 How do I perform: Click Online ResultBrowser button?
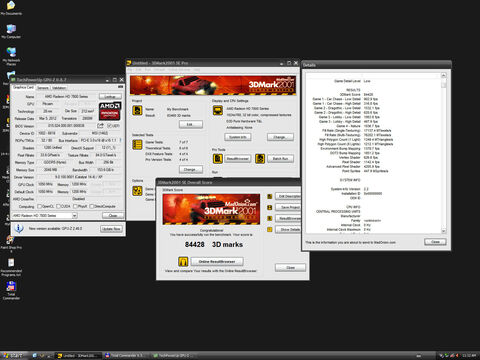tap(217, 261)
